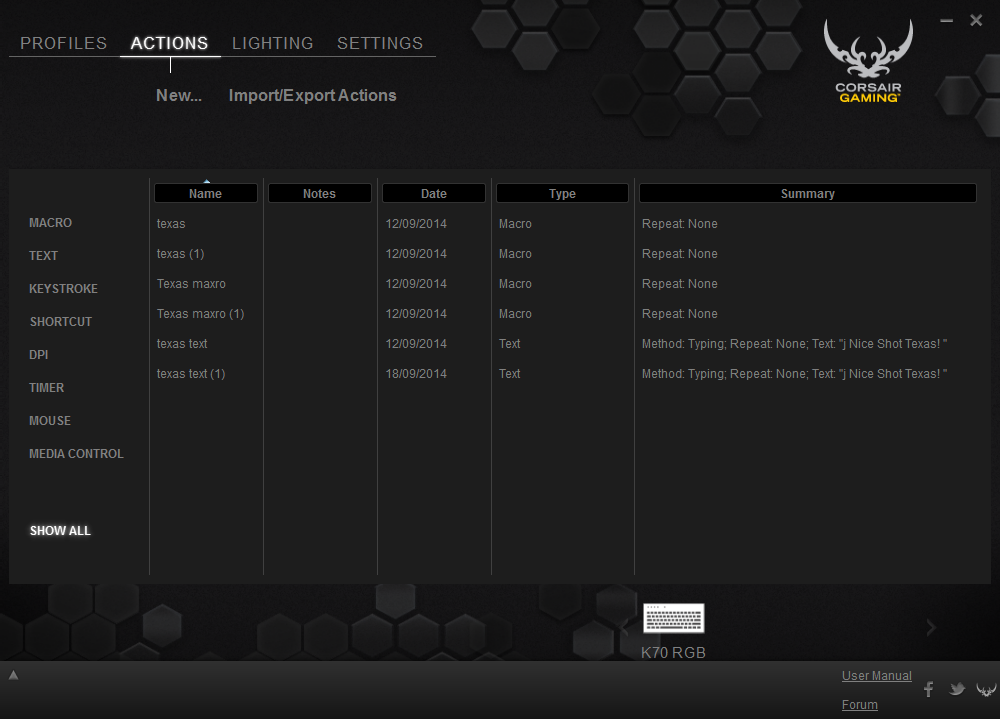Open the Forum link
The width and height of the screenshot is (1000, 719).
tap(859, 705)
